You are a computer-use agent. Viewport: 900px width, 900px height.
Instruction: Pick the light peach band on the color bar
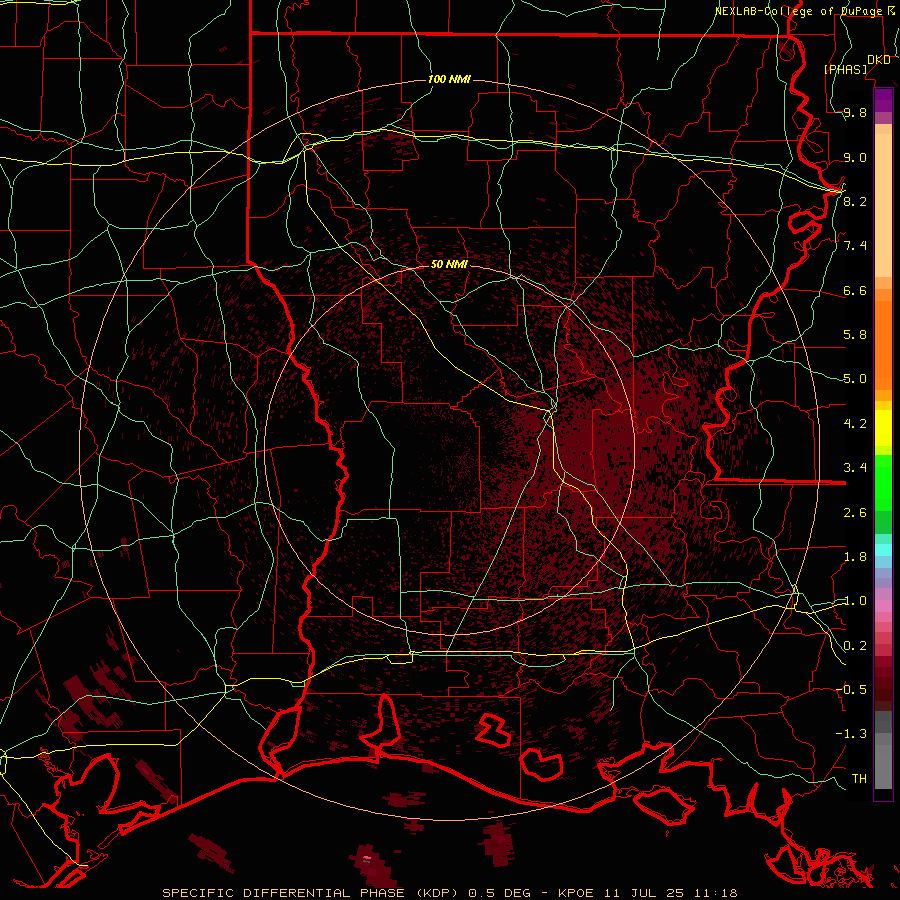[883, 205]
